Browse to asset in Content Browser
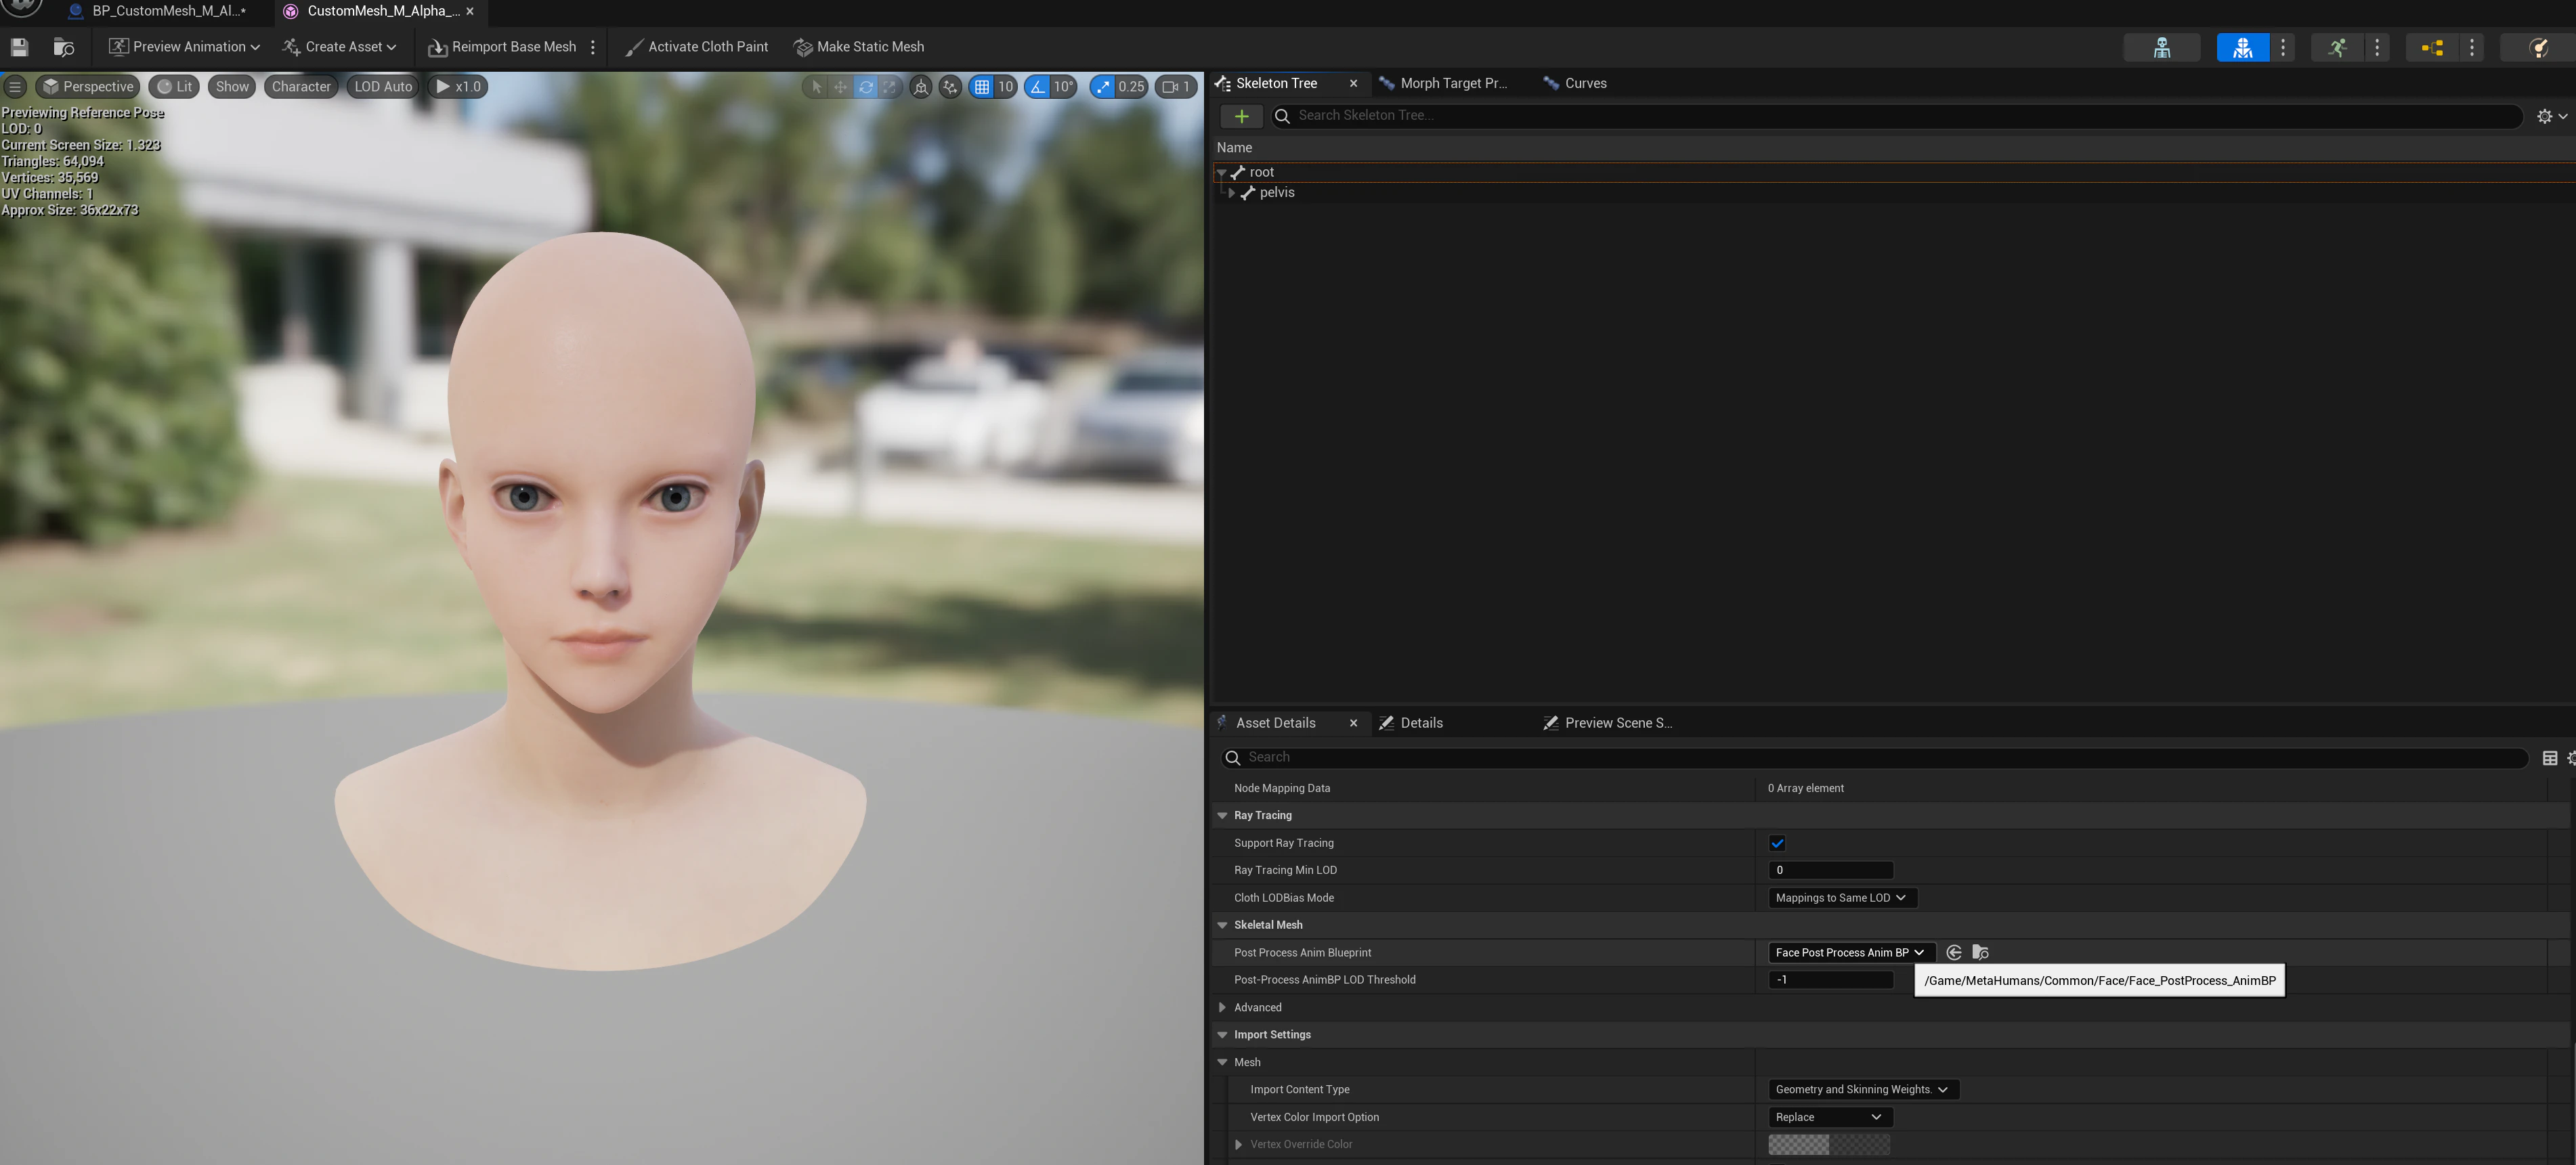 (x=64, y=47)
